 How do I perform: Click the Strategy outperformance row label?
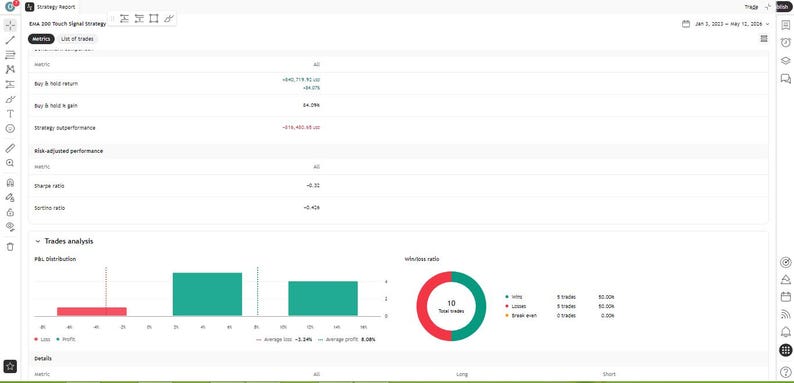pos(65,128)
